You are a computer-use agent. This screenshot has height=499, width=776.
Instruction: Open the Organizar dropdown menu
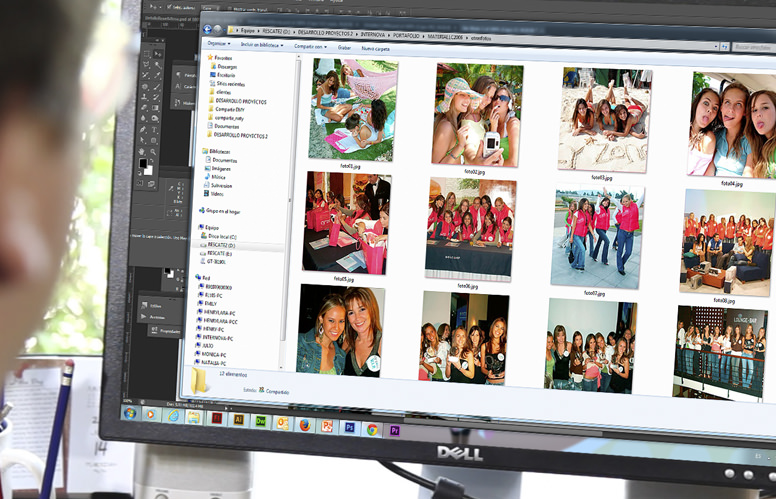click(x=219, y=44)
